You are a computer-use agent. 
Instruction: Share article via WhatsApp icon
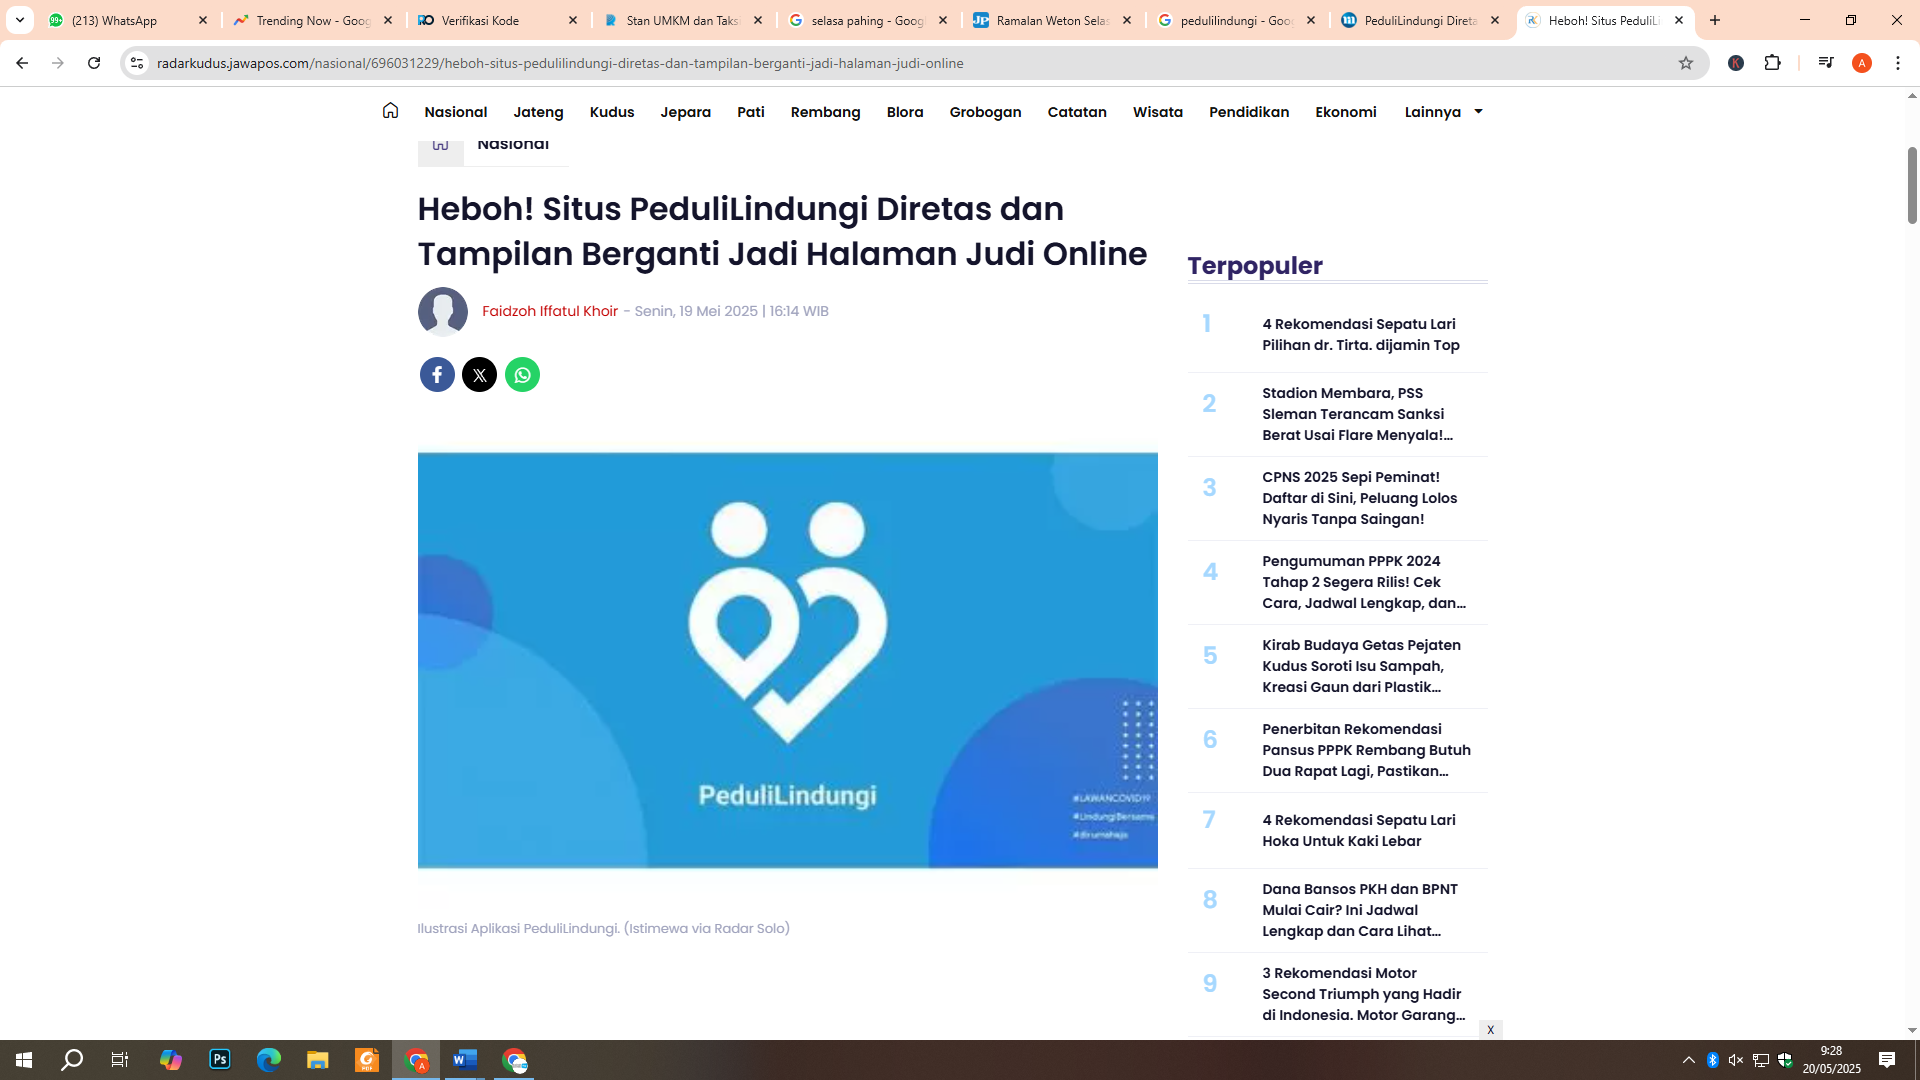pos(522,375)
